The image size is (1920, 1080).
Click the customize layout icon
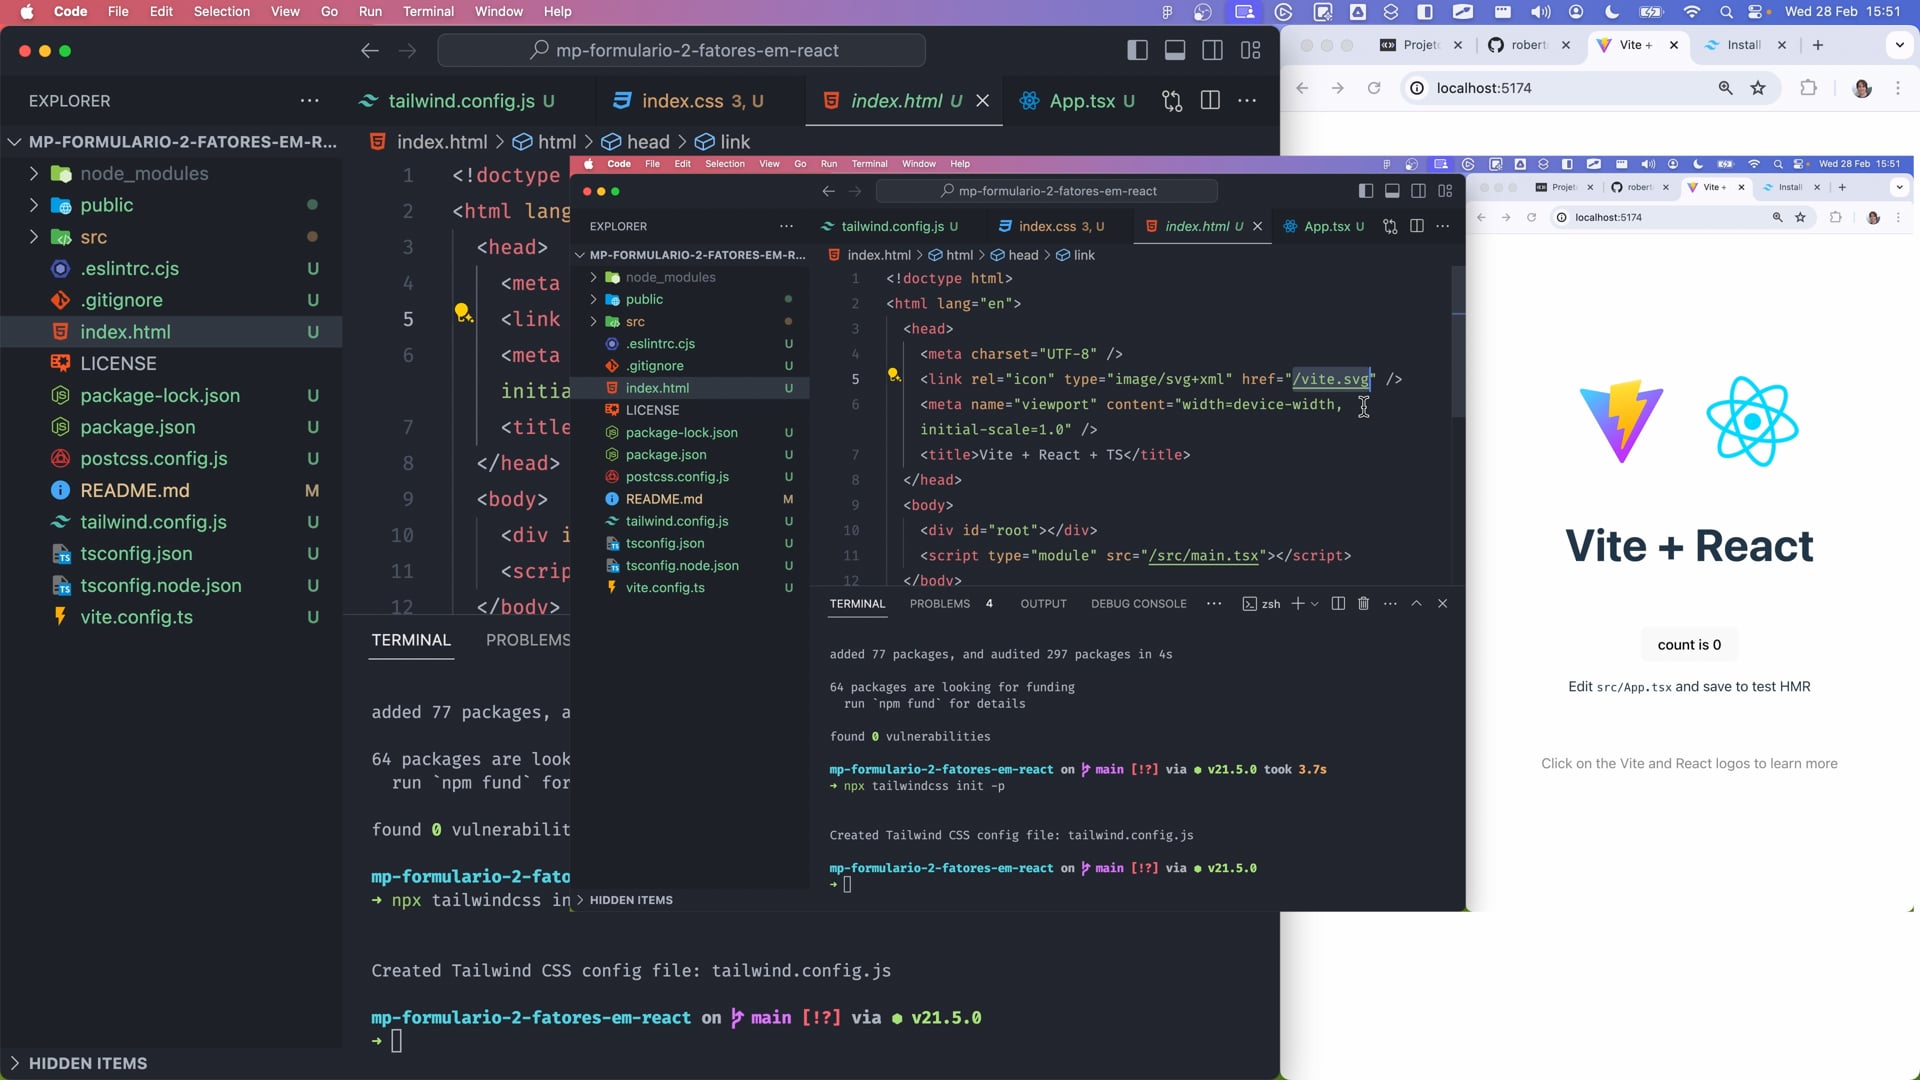click(x=1250, y=50)
